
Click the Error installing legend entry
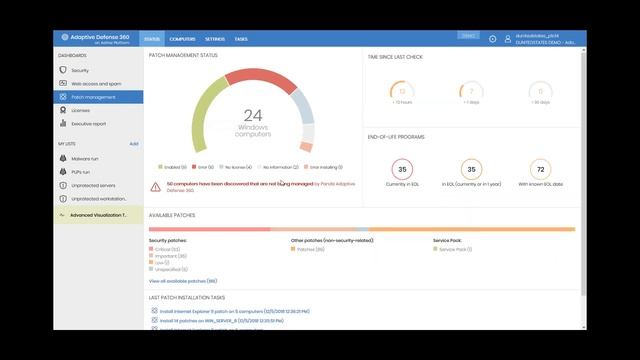[x=323, y=167]
